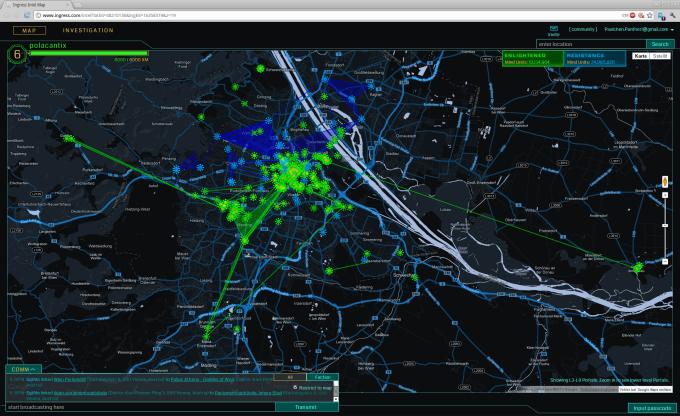Screen dimensions: 680x416
Task: Click the browser bookmark star icon
Action: [x=649, y=15]
